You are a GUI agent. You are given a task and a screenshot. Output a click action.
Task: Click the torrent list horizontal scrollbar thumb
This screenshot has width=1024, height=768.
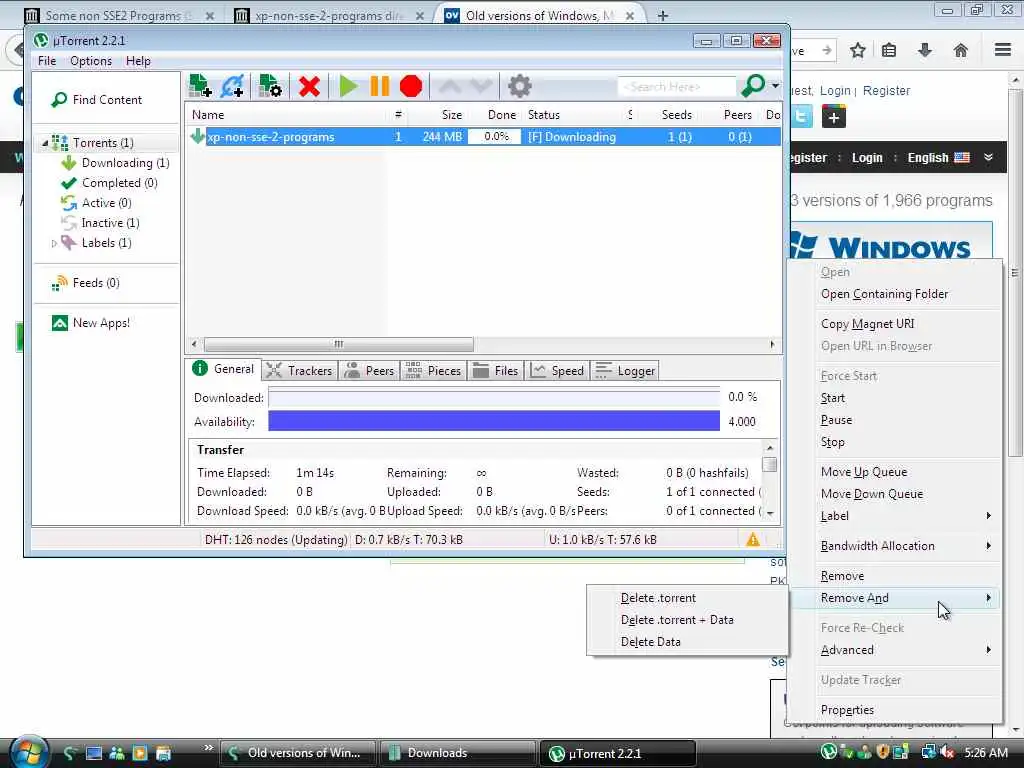point(338,344)
